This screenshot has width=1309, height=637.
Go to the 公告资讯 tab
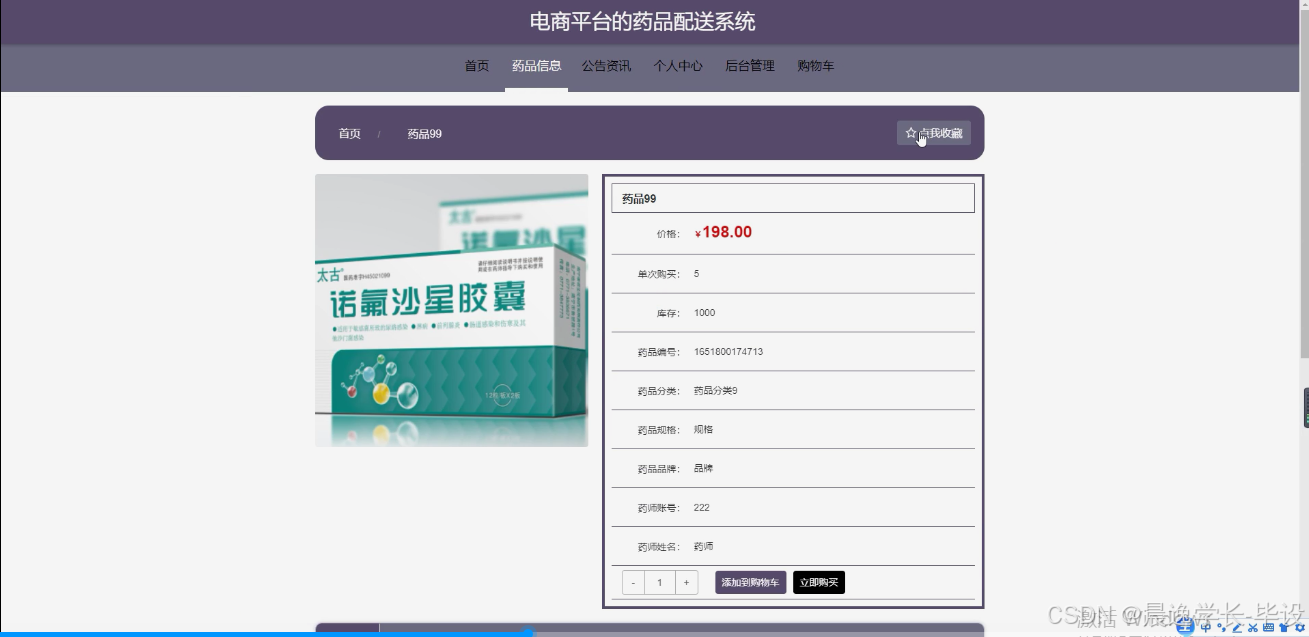(606, 66)
